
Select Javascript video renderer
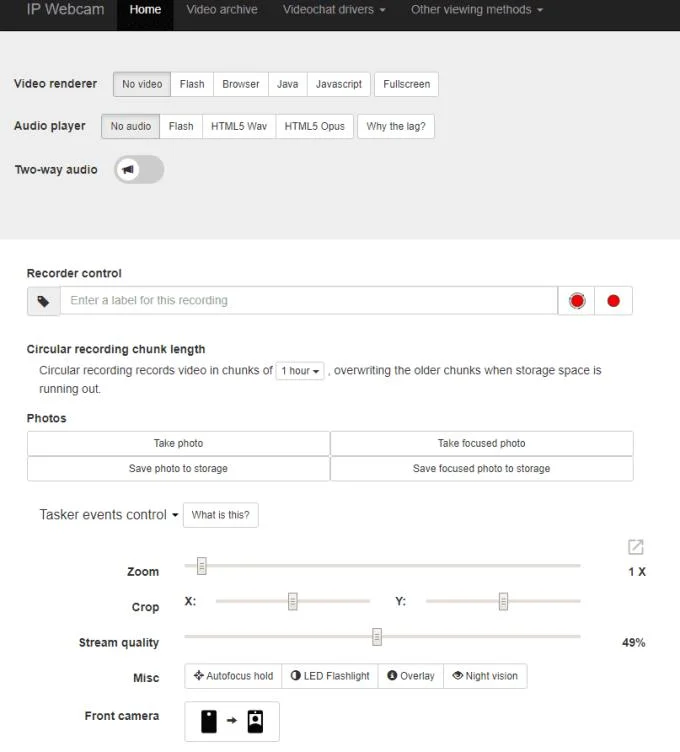click(x=339, y=84)
